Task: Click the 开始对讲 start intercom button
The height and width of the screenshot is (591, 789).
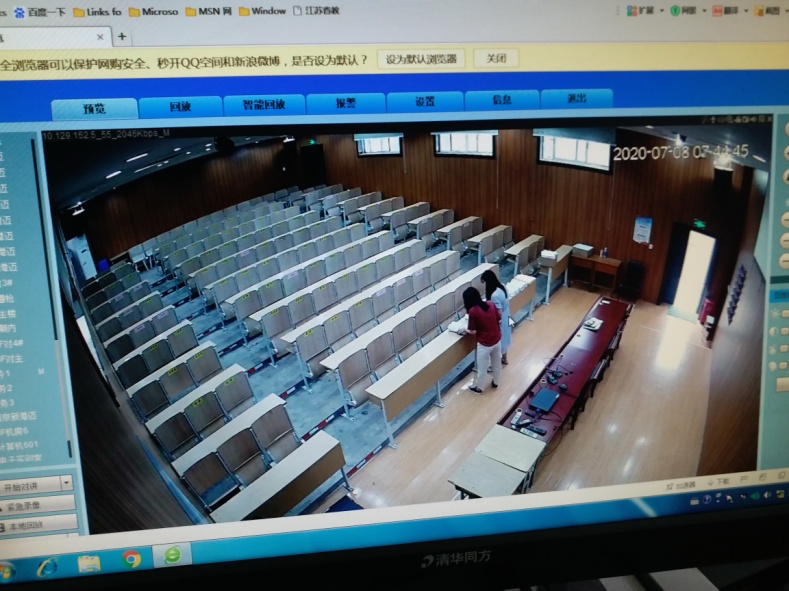Action: [x=31, y=487]
